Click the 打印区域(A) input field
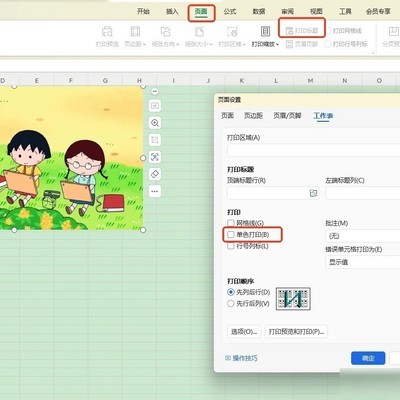The height and width of the screenshot is (400, 400). pos(313,150)
